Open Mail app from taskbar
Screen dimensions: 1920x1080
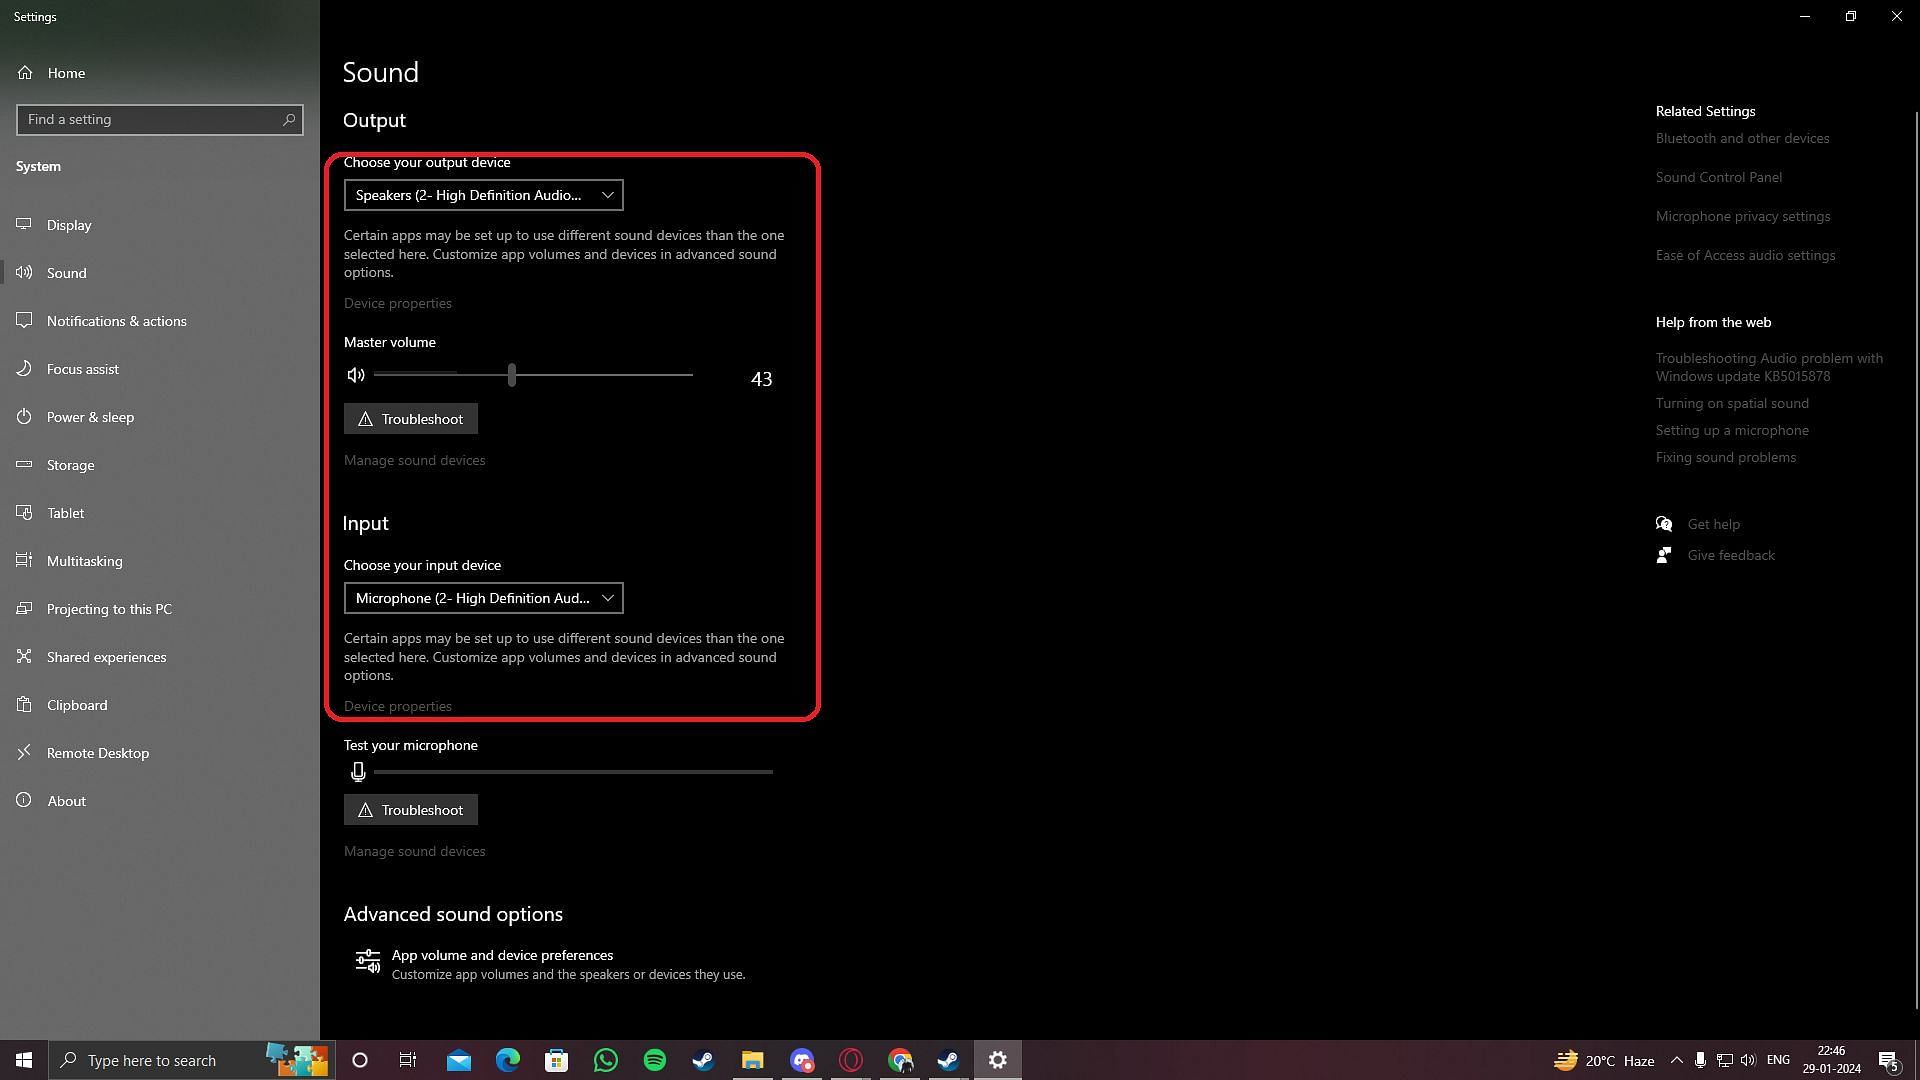click(x=459, y=1060)
